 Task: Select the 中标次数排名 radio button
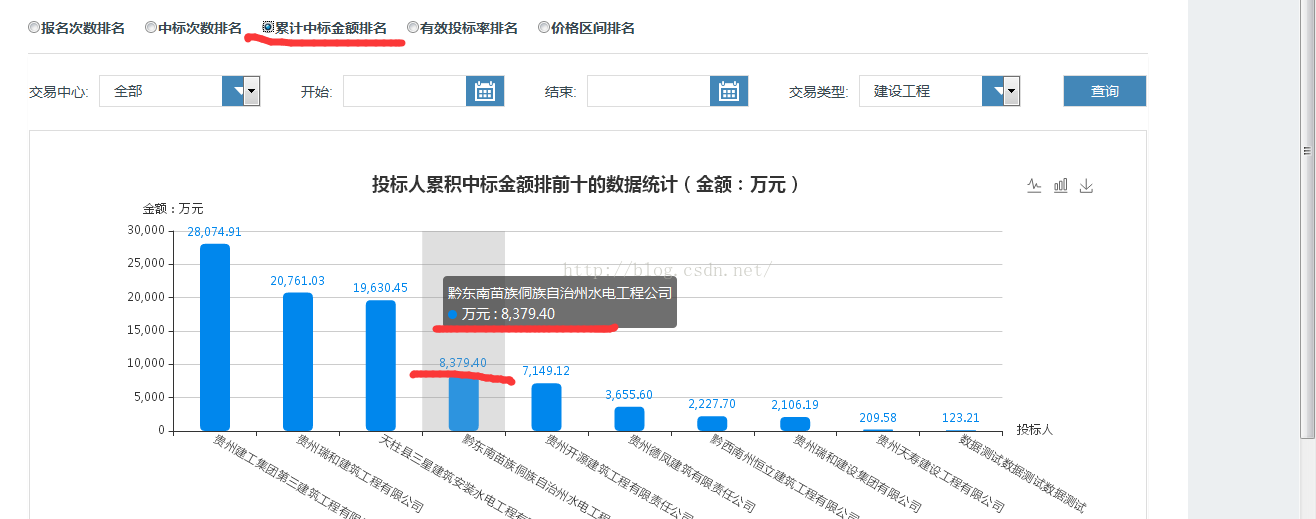coord(151,28)
